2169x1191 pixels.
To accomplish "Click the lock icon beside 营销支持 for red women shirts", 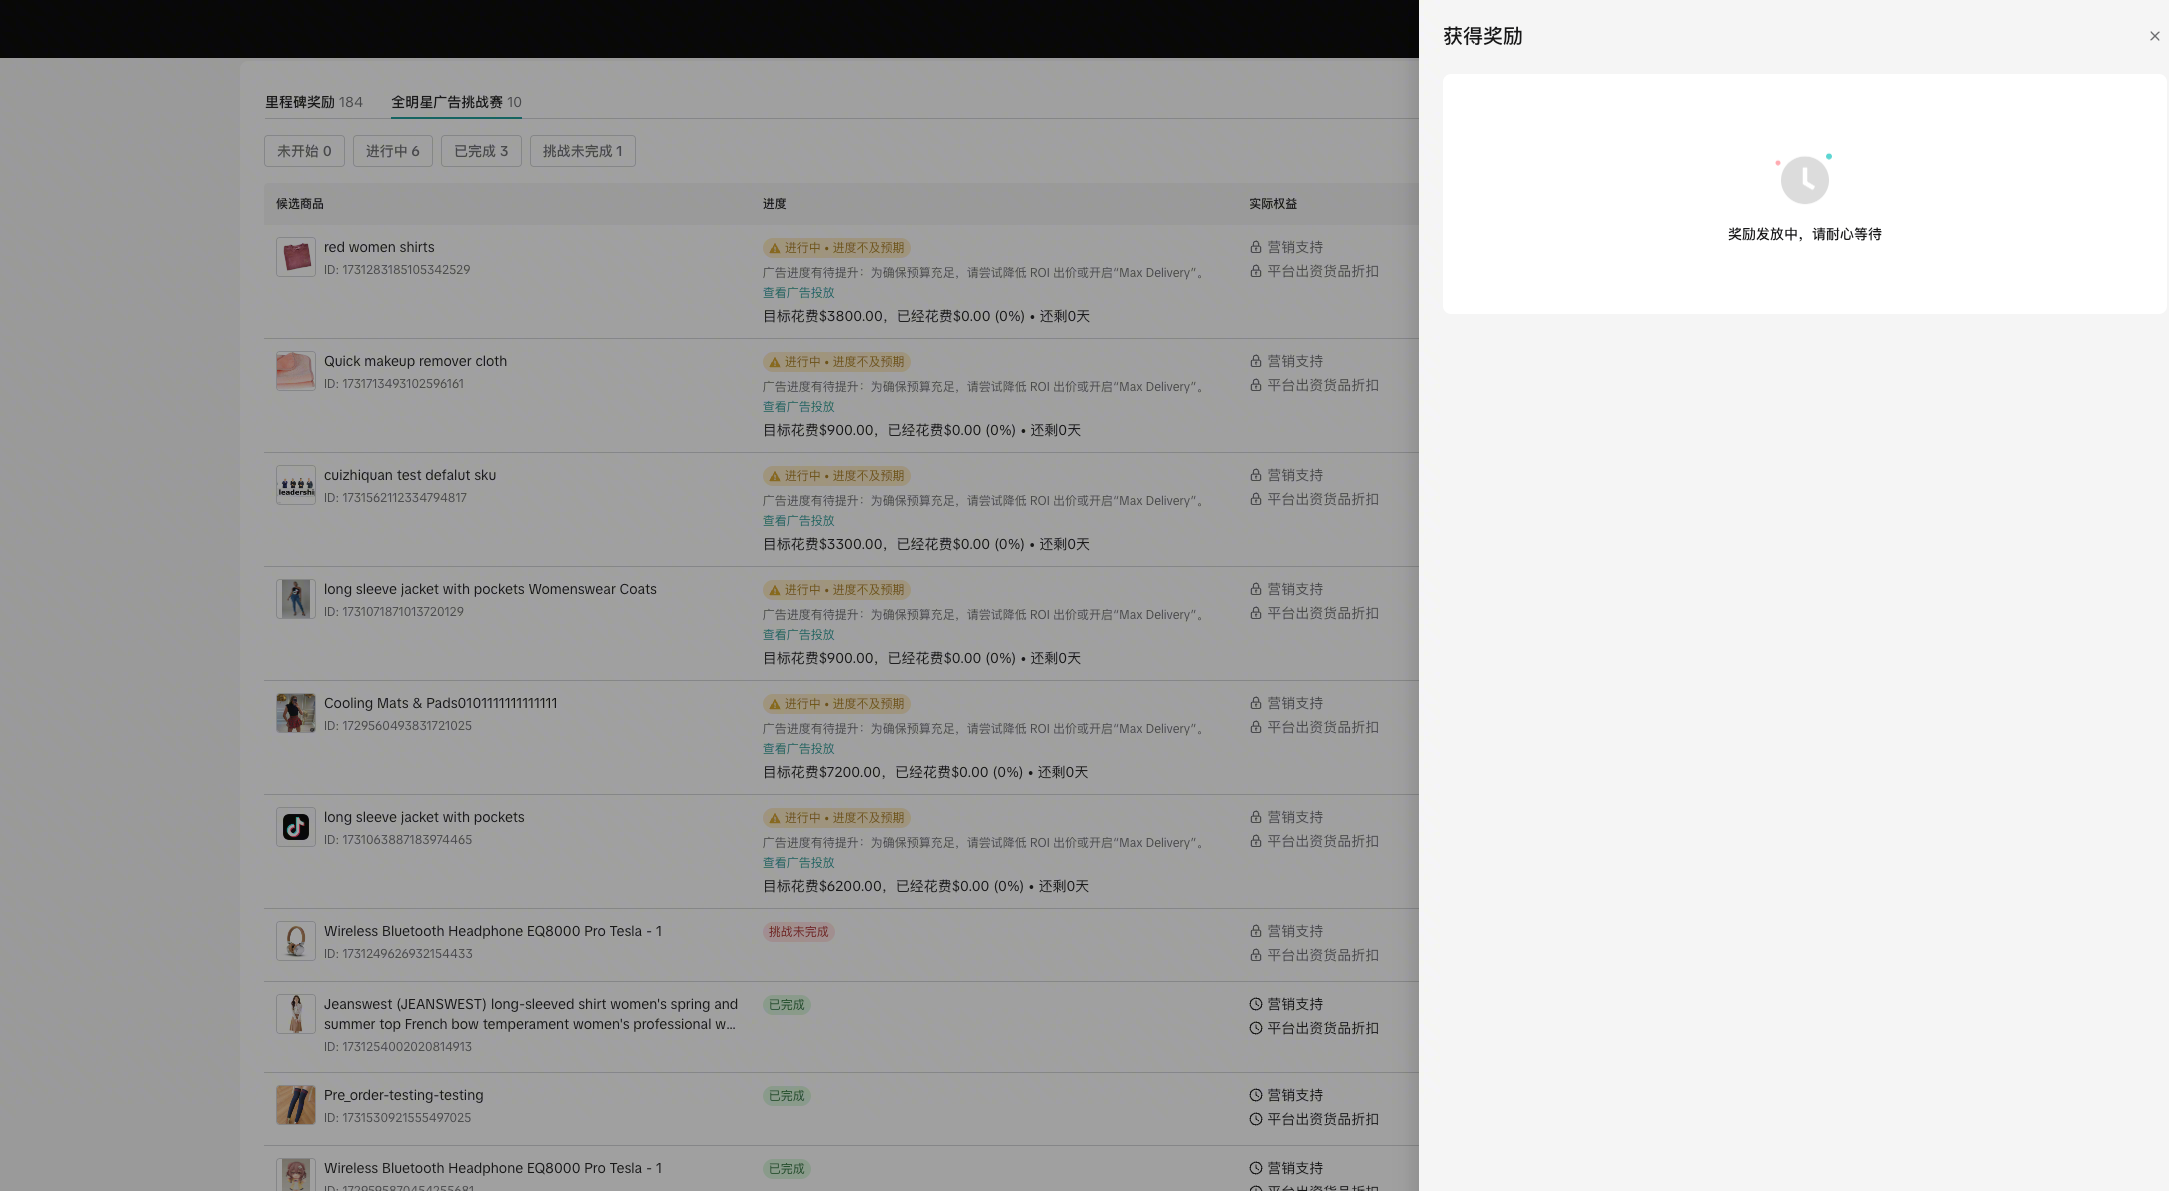I will pos(1255,247).
